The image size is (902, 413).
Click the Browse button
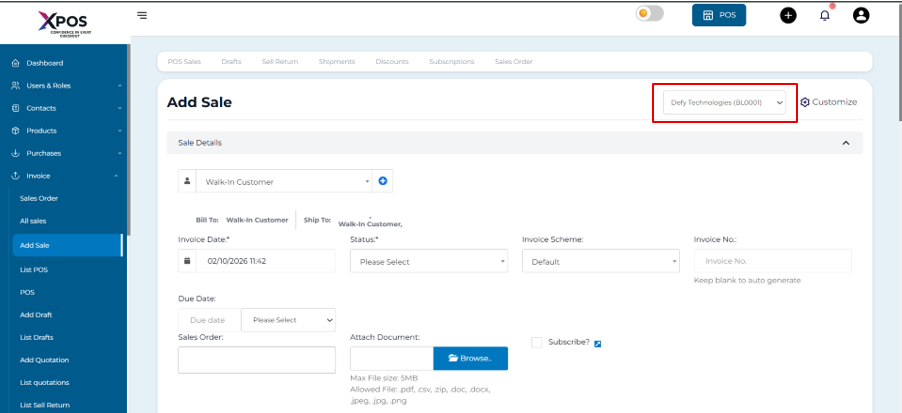pos(470,358)
